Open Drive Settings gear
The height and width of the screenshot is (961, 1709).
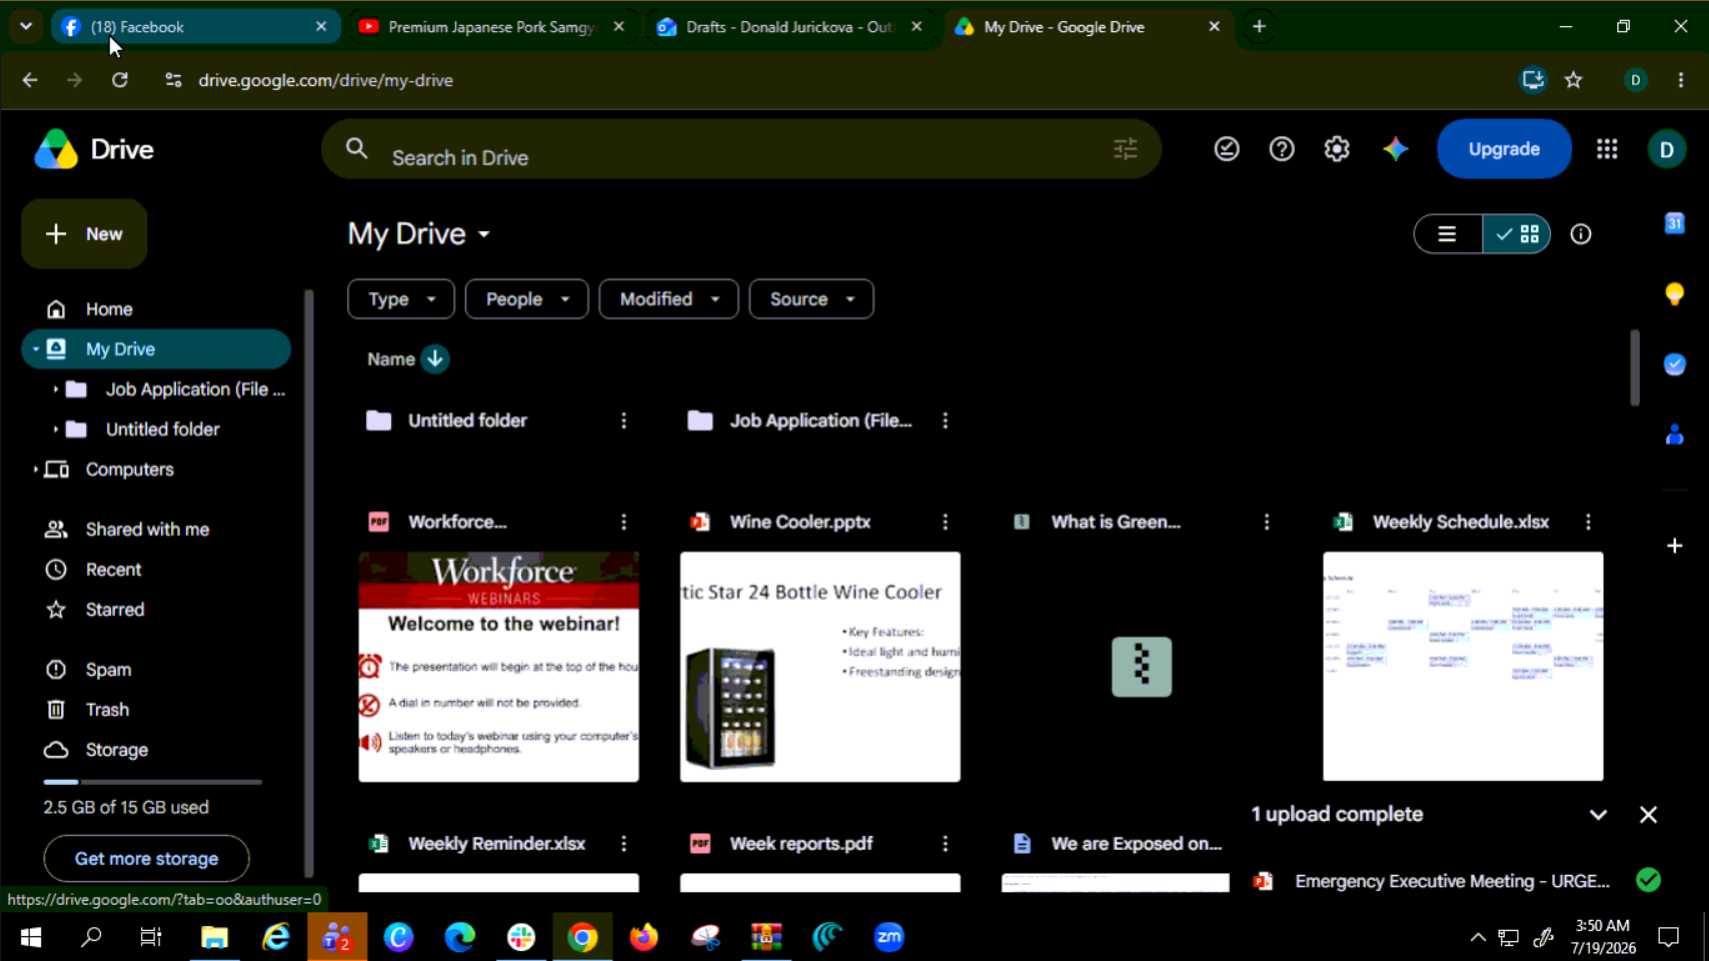pos(1337,149)
